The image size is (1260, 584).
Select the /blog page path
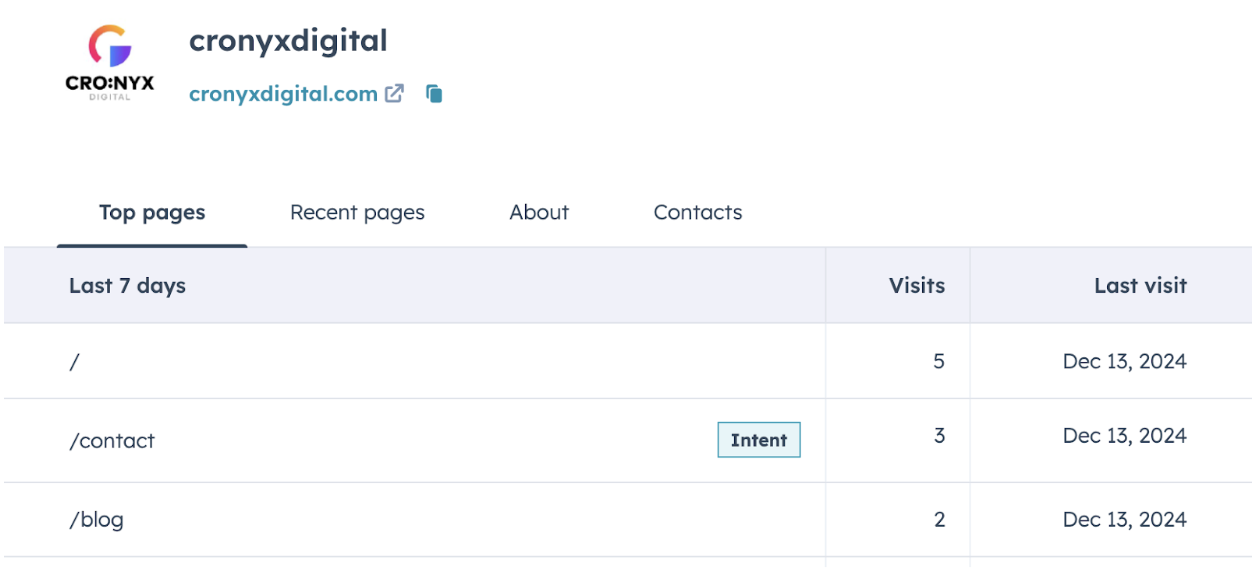tap(96, 520)
